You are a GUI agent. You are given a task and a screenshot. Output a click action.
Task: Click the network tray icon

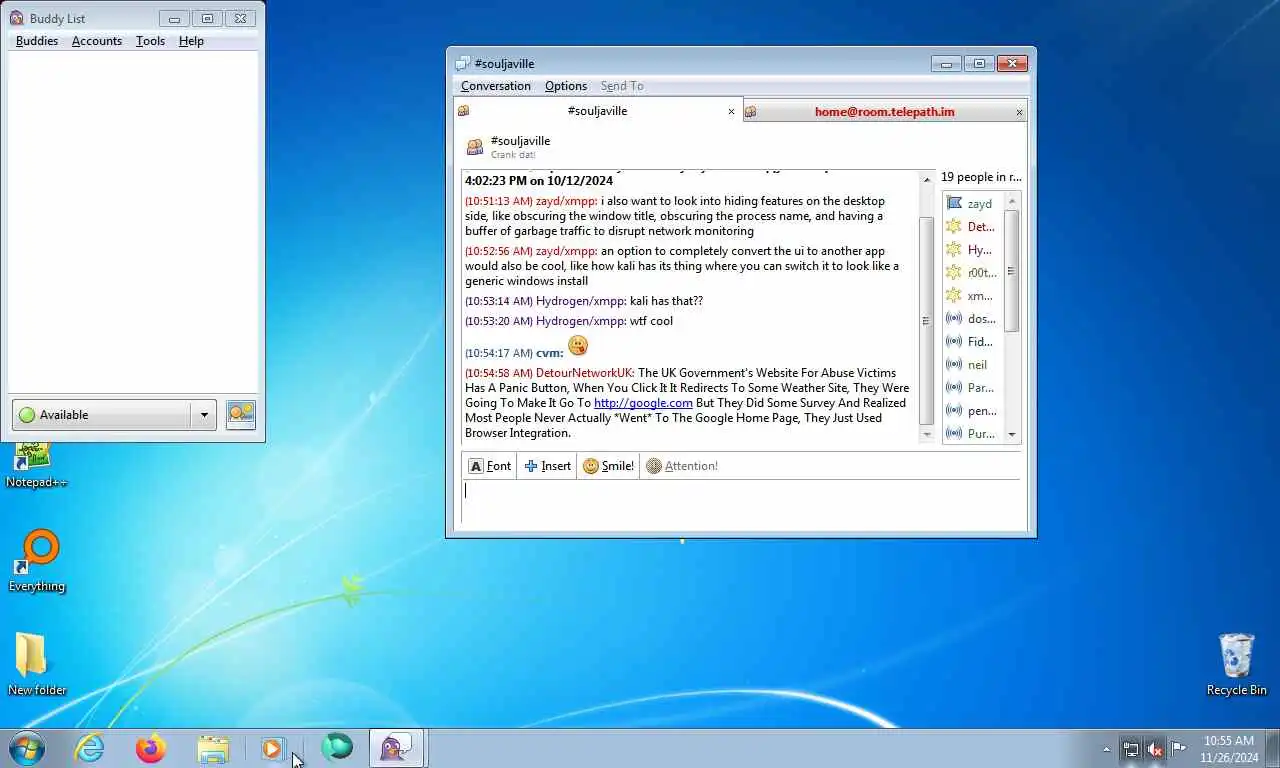[1131, 748]
